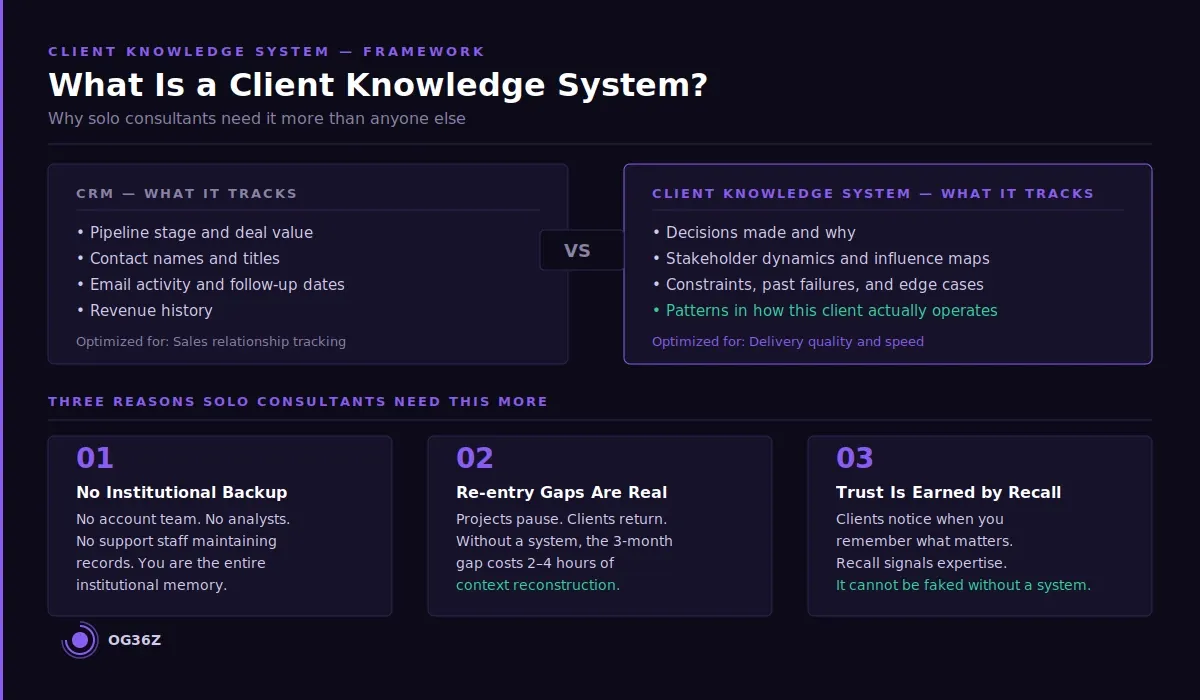Click the "FRAMEWORK" eyebrow label at top
This screenshot has width=1200, height=700.
coord(425,51)
